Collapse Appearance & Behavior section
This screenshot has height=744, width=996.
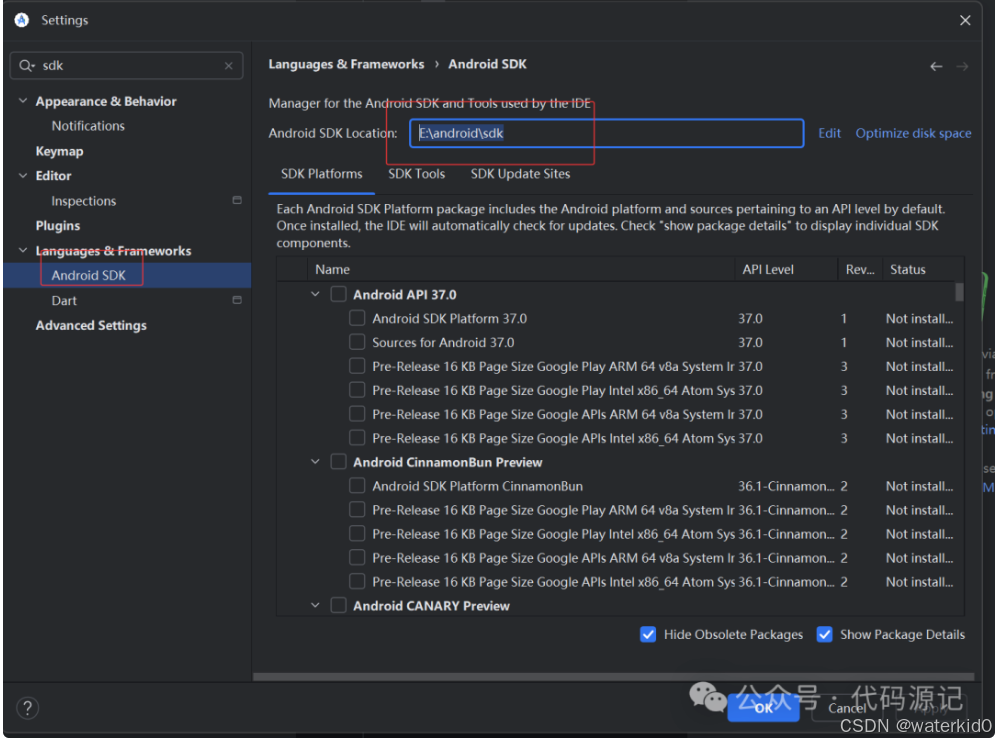tap(23, 101)
